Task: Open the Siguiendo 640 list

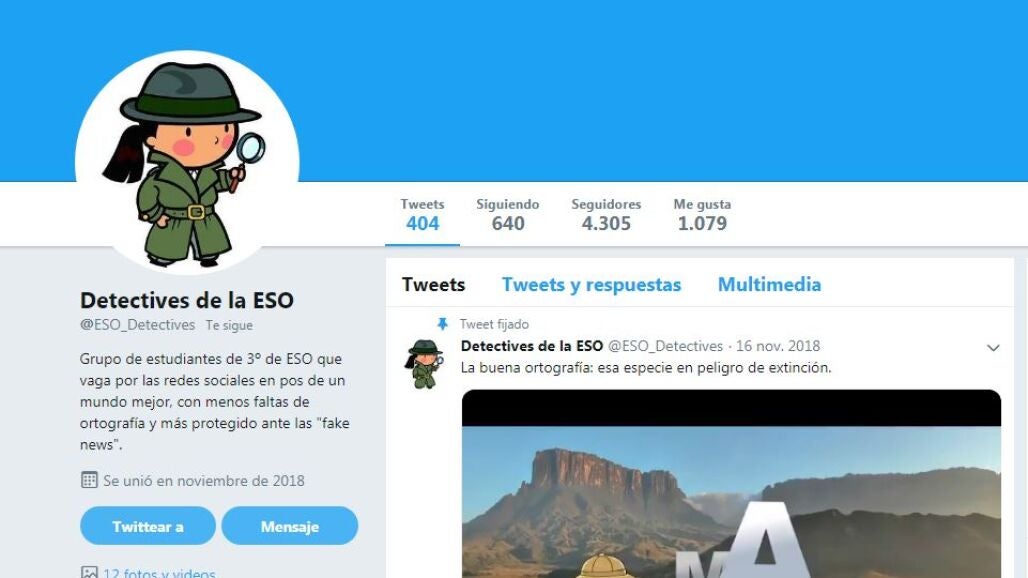Action: coord(507,215)
